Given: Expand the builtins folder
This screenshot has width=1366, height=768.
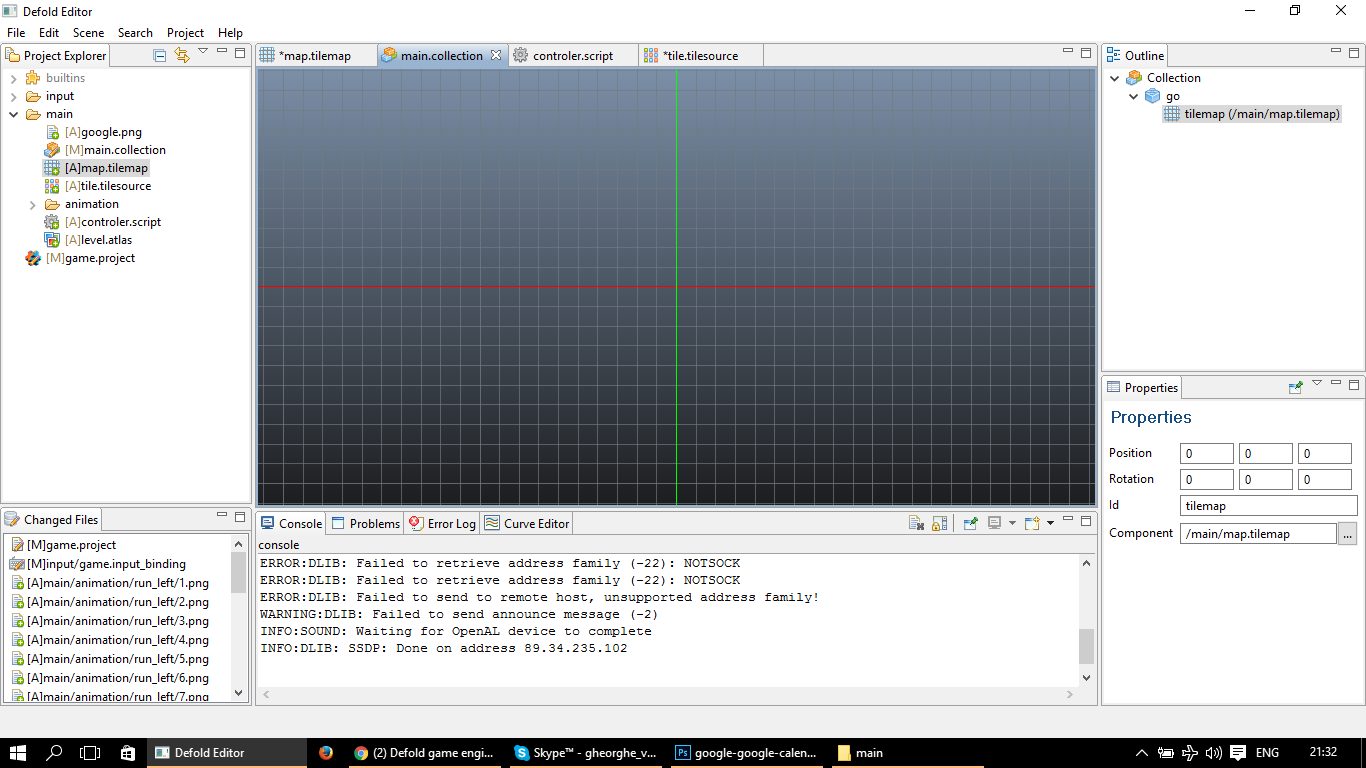Looking at the screenshot, I should pos(13,78).
